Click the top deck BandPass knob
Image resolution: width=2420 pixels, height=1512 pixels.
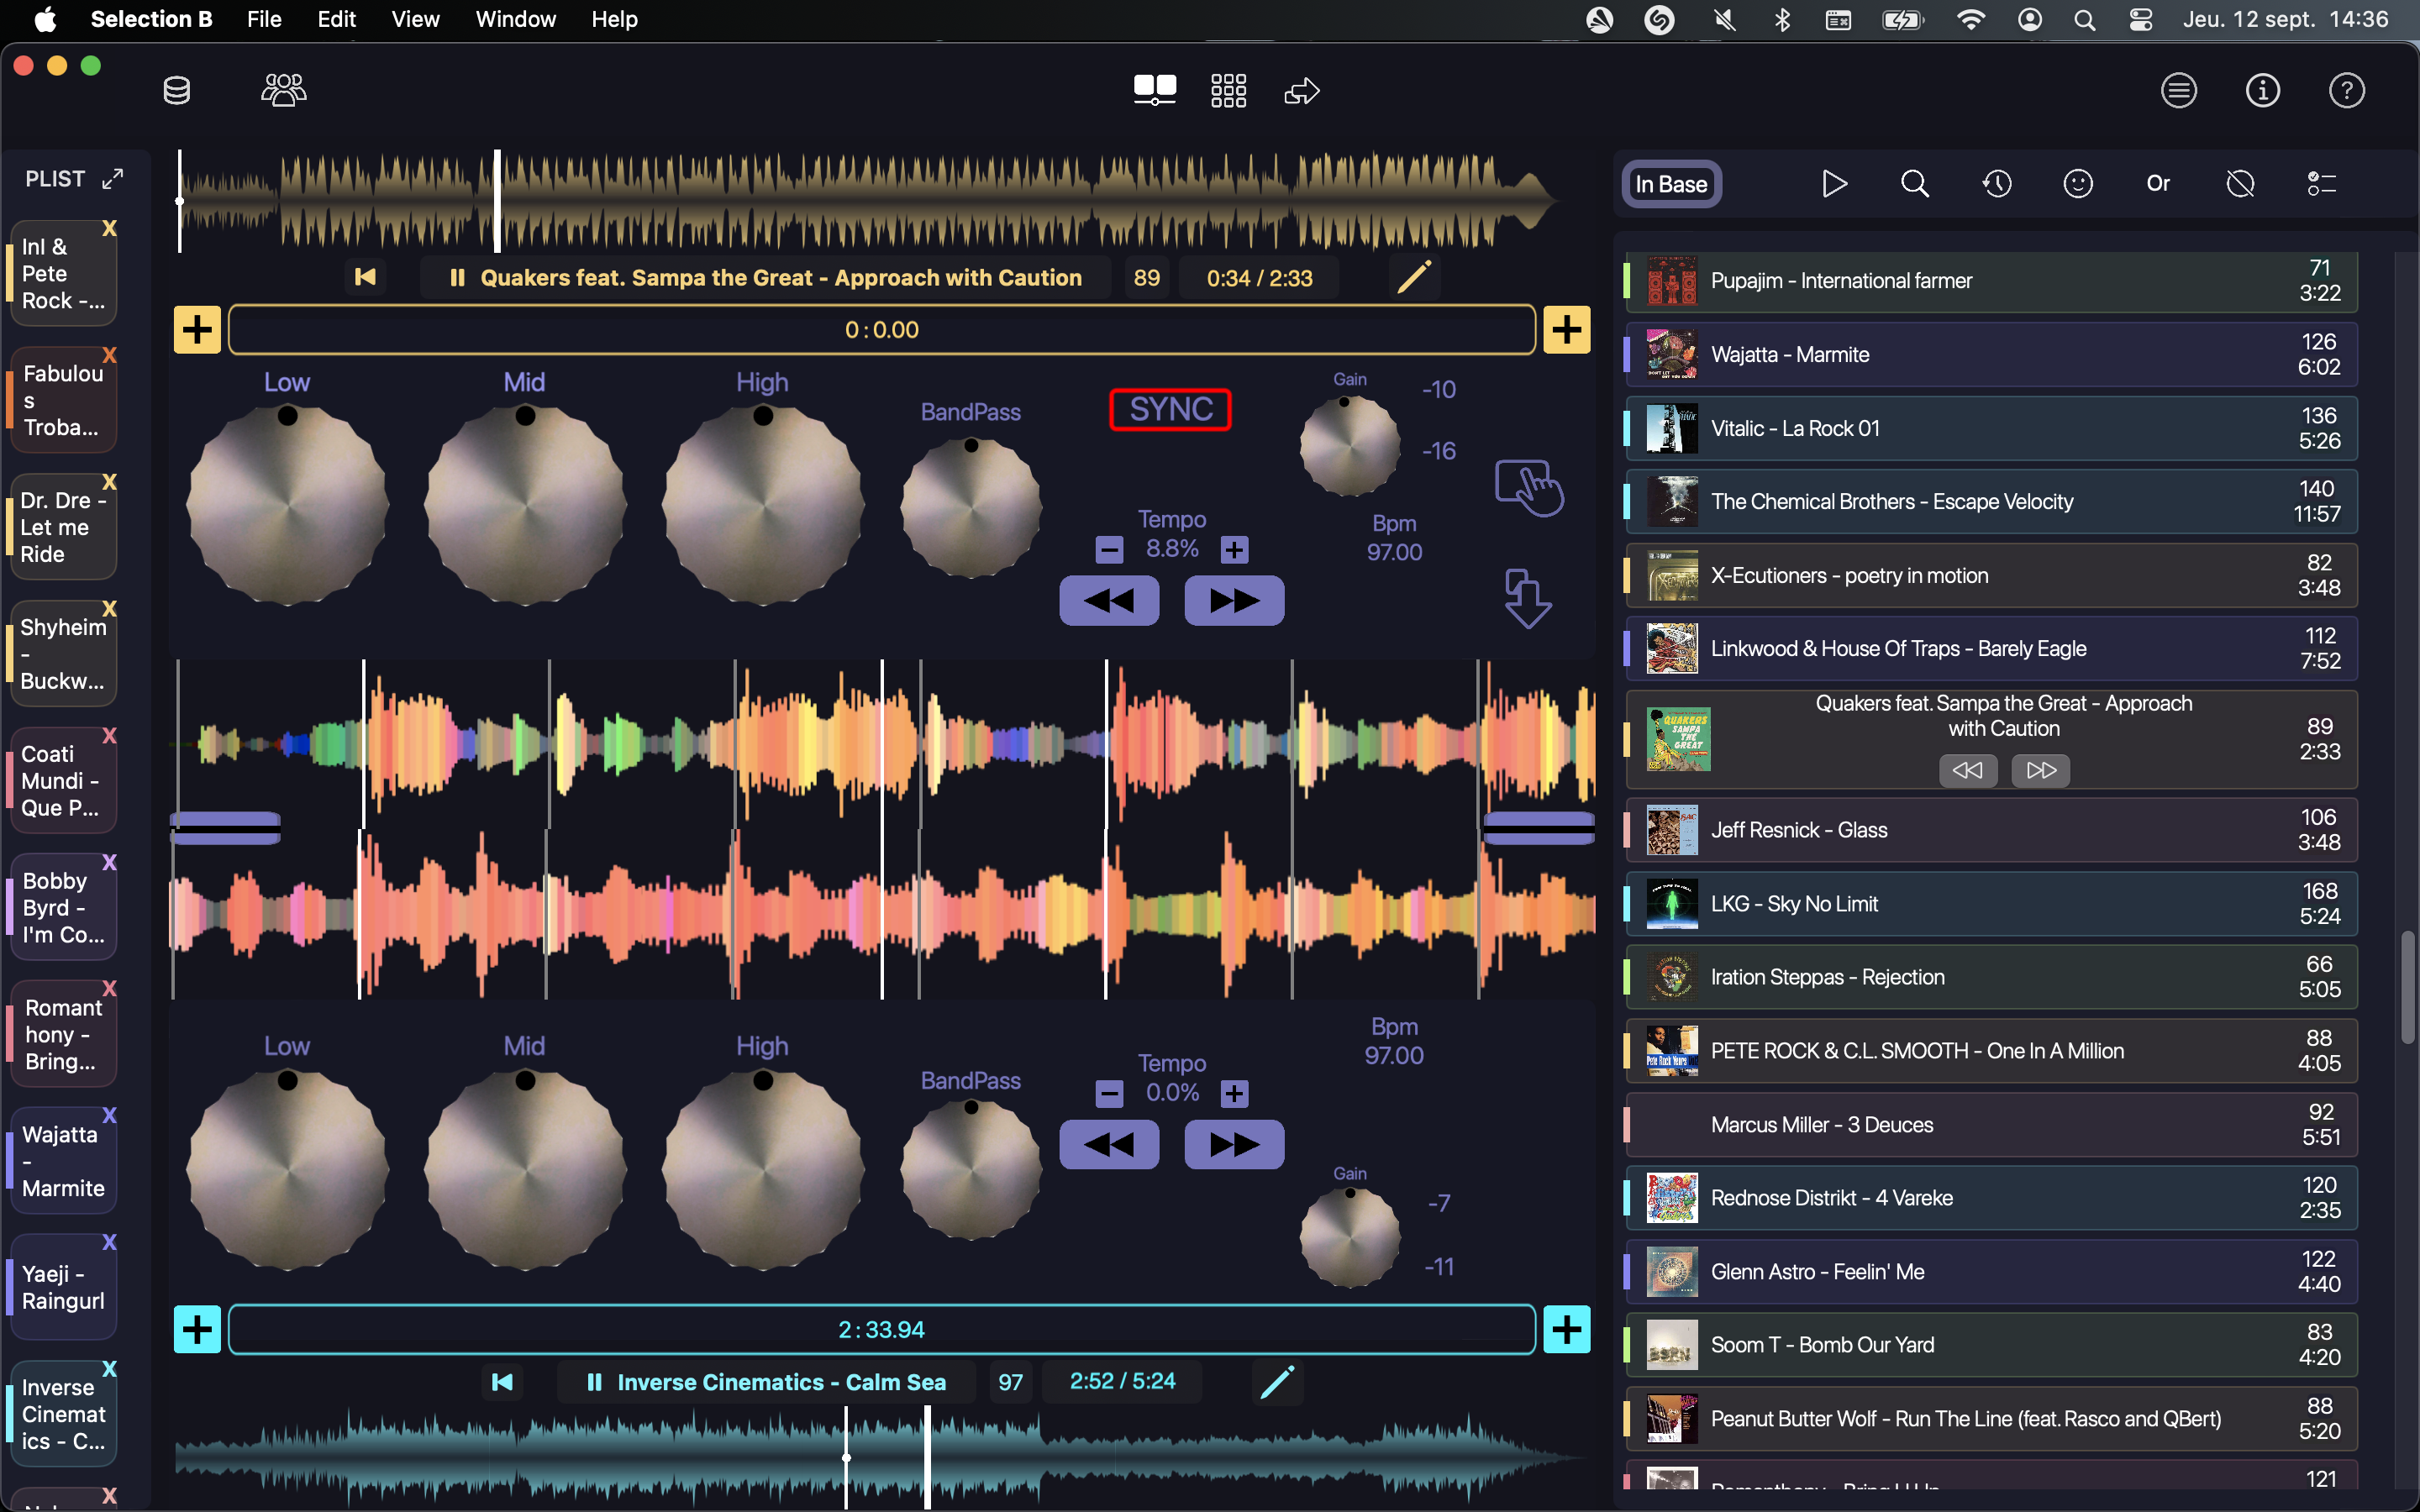click(970, 507)
